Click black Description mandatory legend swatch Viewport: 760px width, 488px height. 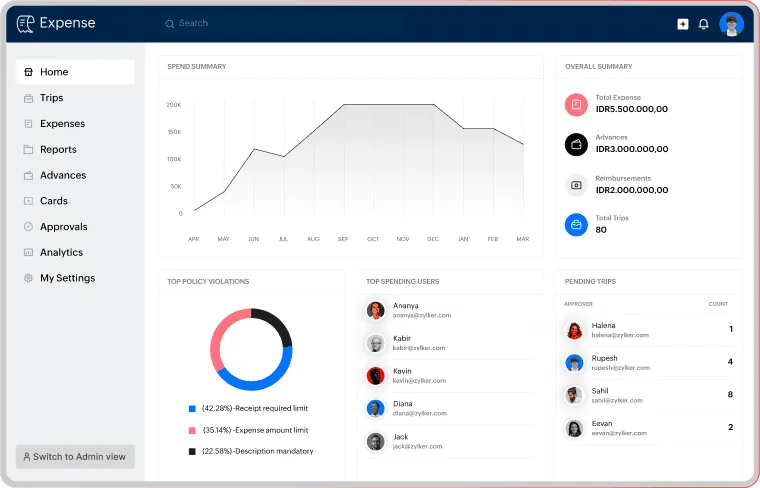tap(192, 451)
